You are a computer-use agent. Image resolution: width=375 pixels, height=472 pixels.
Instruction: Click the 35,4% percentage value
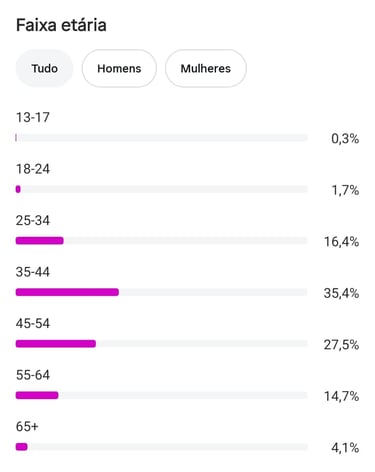pyautogui.click(x=341, y=293)
